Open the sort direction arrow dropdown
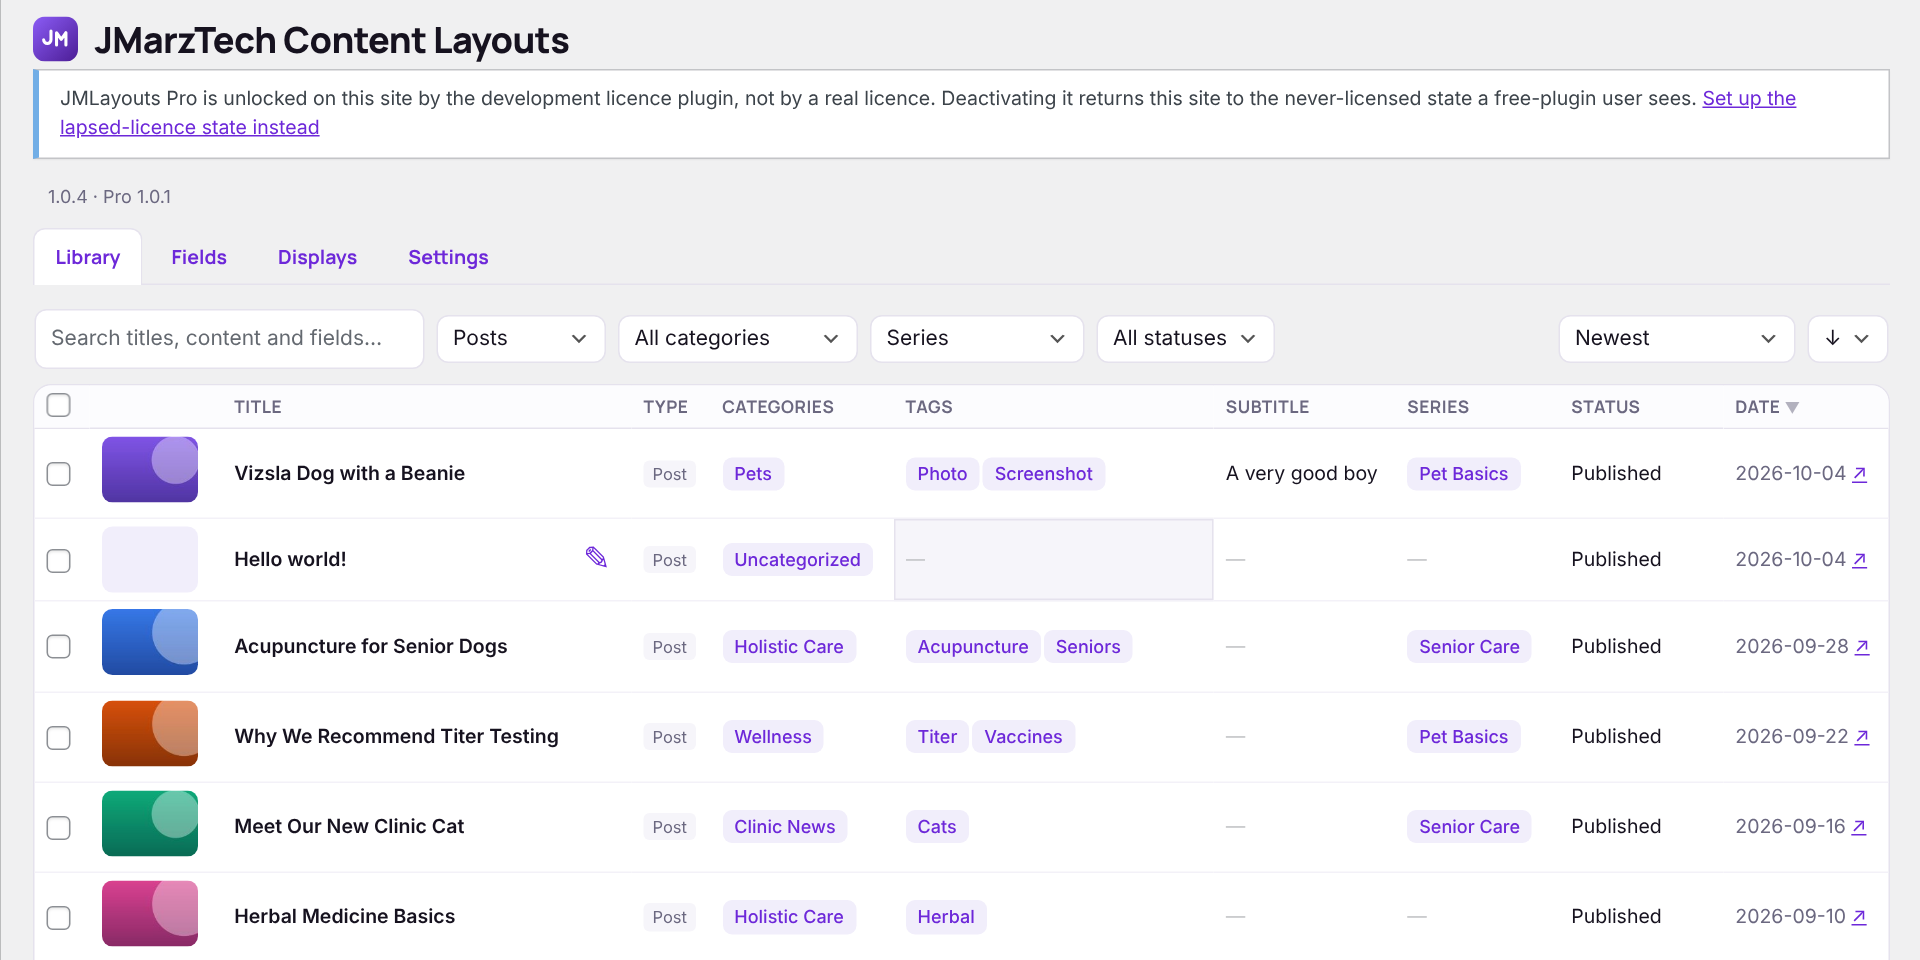 coord(1848,339)
